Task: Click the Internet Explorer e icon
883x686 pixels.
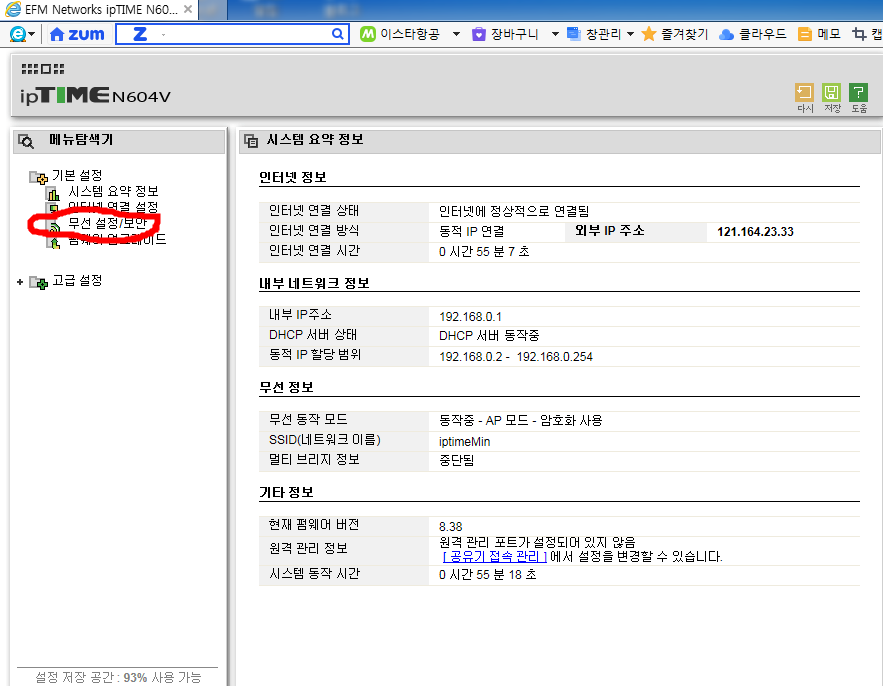Action: pyautogui.click(x=17, y=34)
